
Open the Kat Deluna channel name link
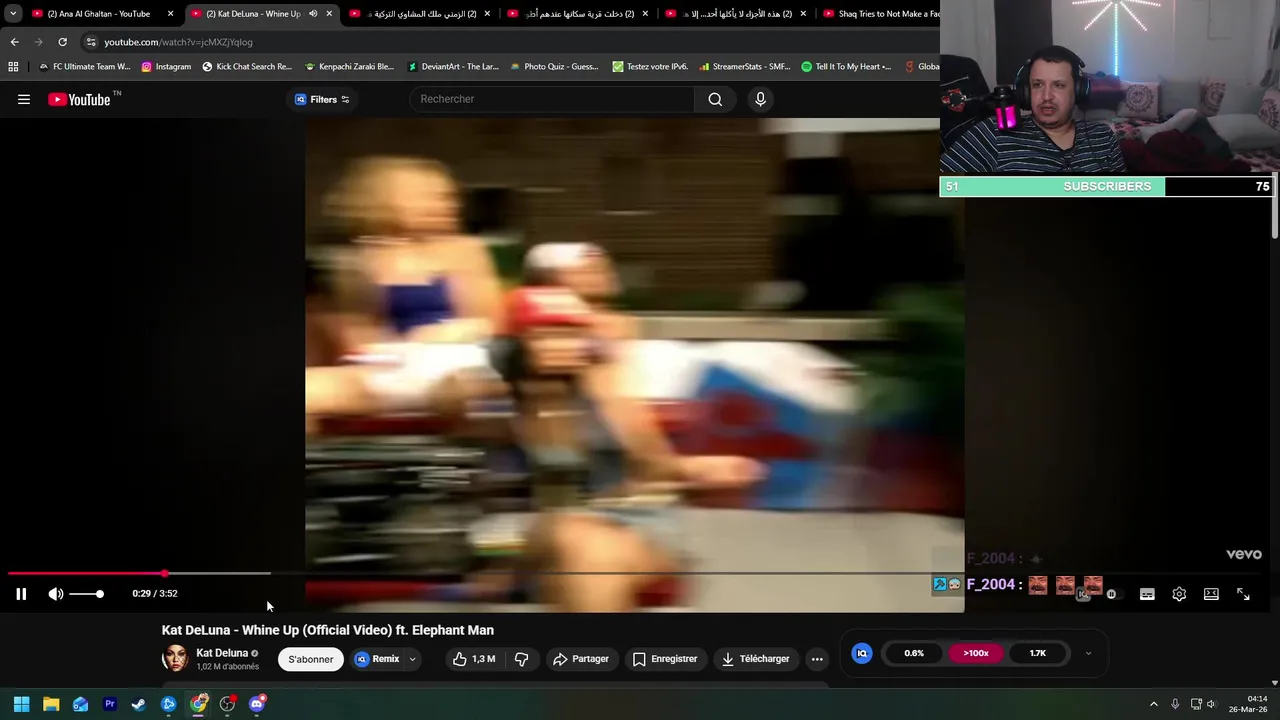222,653
